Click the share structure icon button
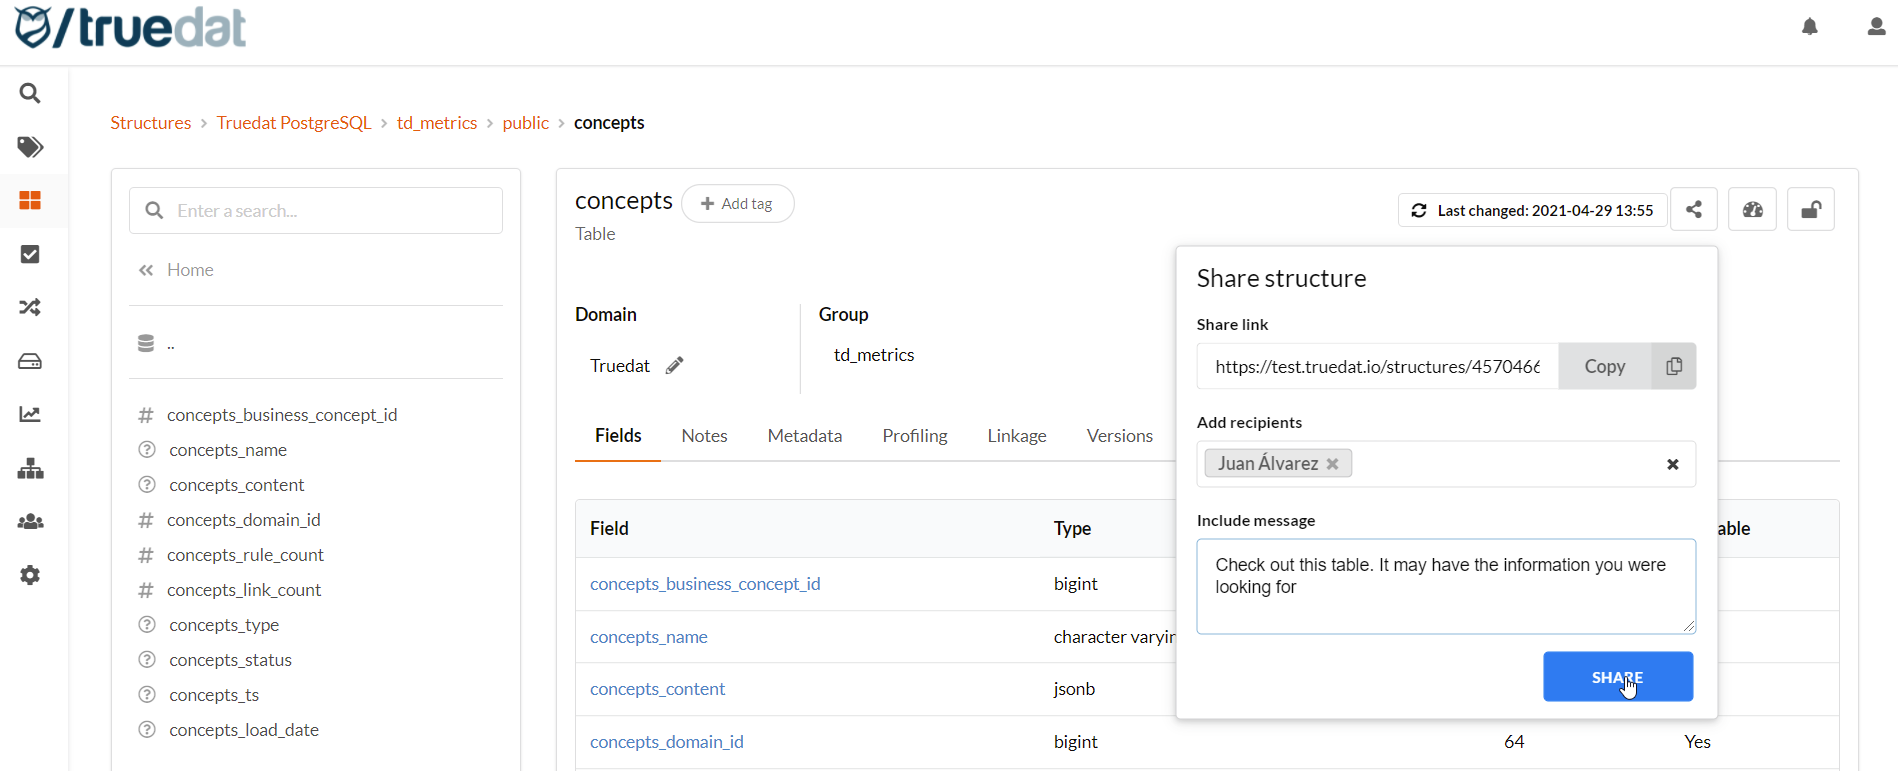Viewport: 1898px width, 771px height. pyautogui.click(x=1693, y=210)
